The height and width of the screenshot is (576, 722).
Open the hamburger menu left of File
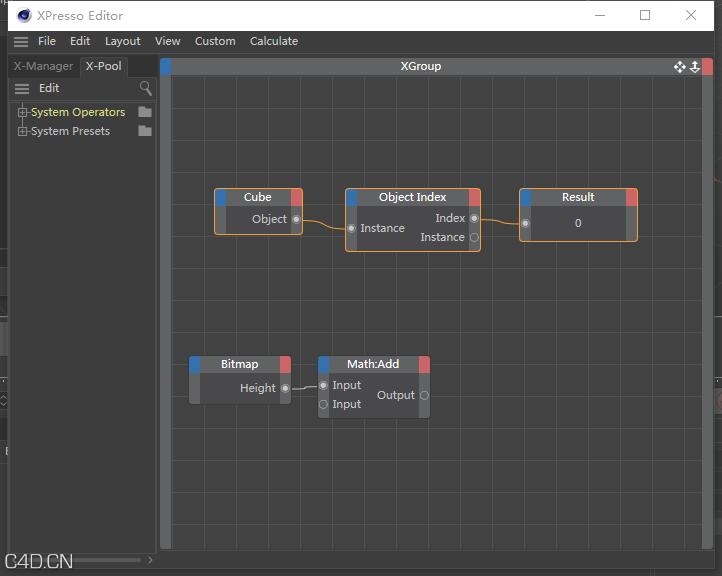click(21, 42)
